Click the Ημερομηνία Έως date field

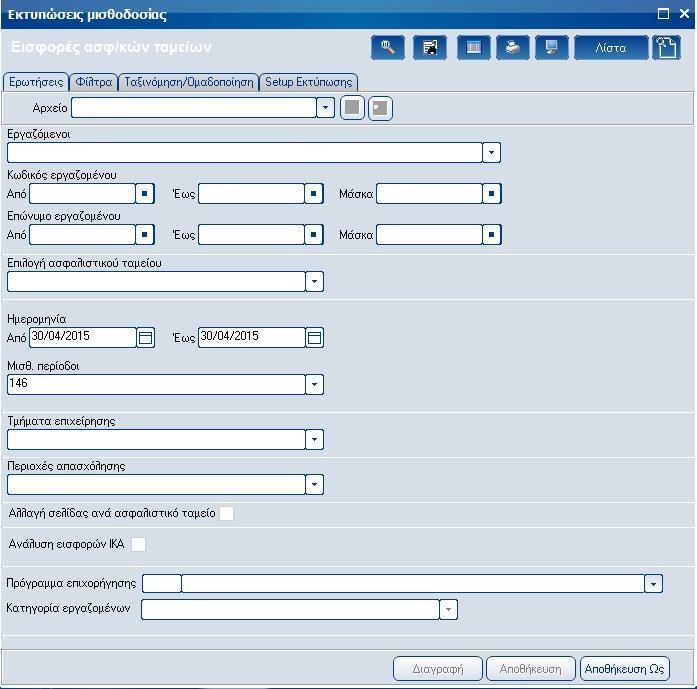point(252,338)
